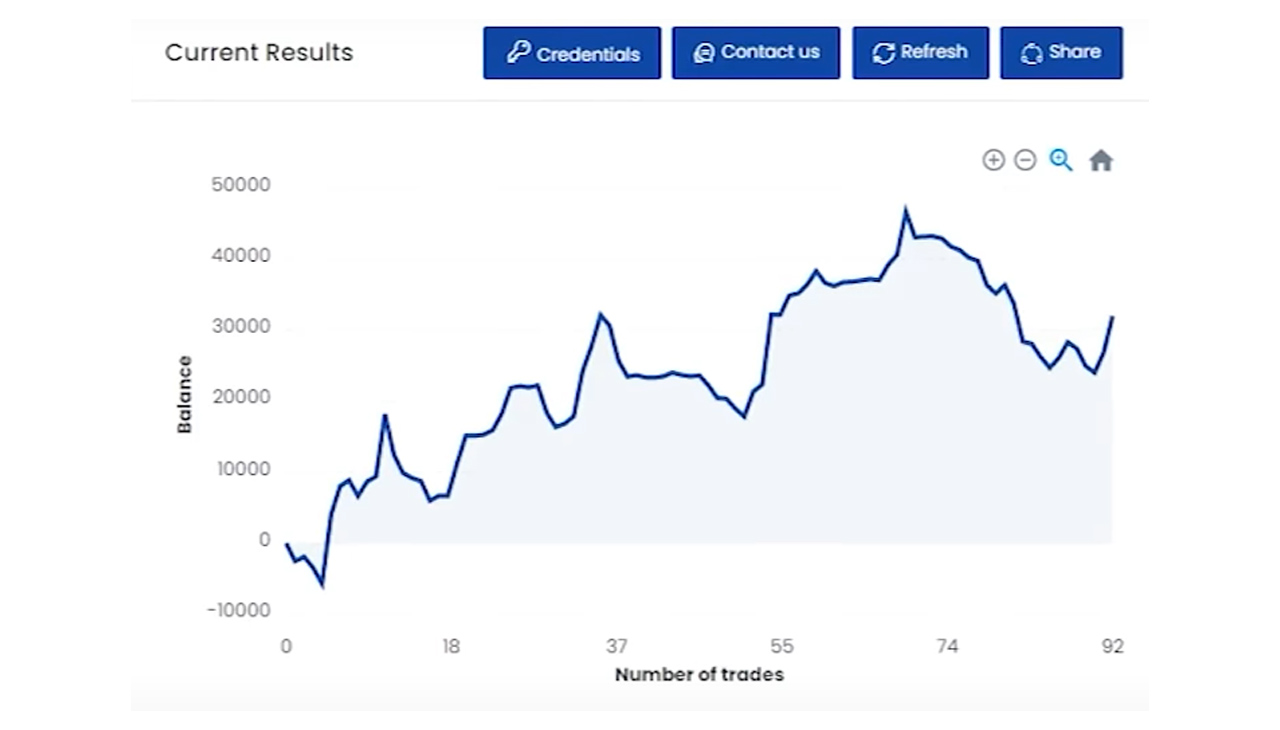Viewport: 1280px width, 730px height.
Task: Click the zoom in plus icon
Action: (993, 160)
